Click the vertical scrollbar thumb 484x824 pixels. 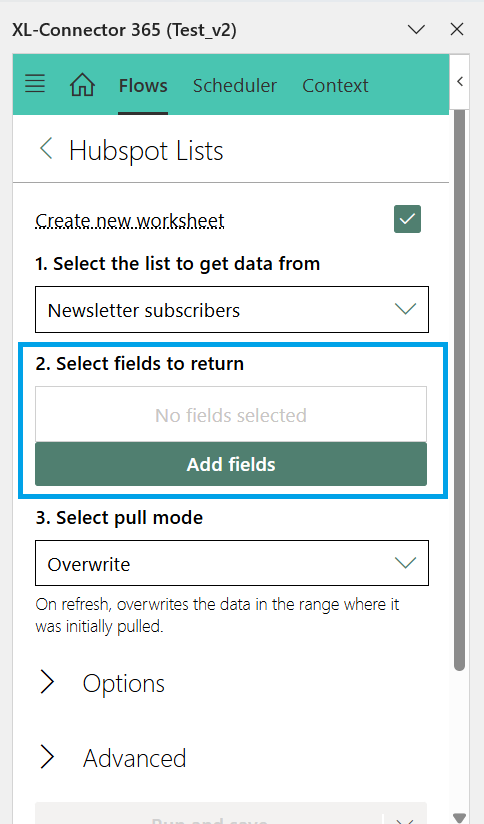tap(459, 390)
